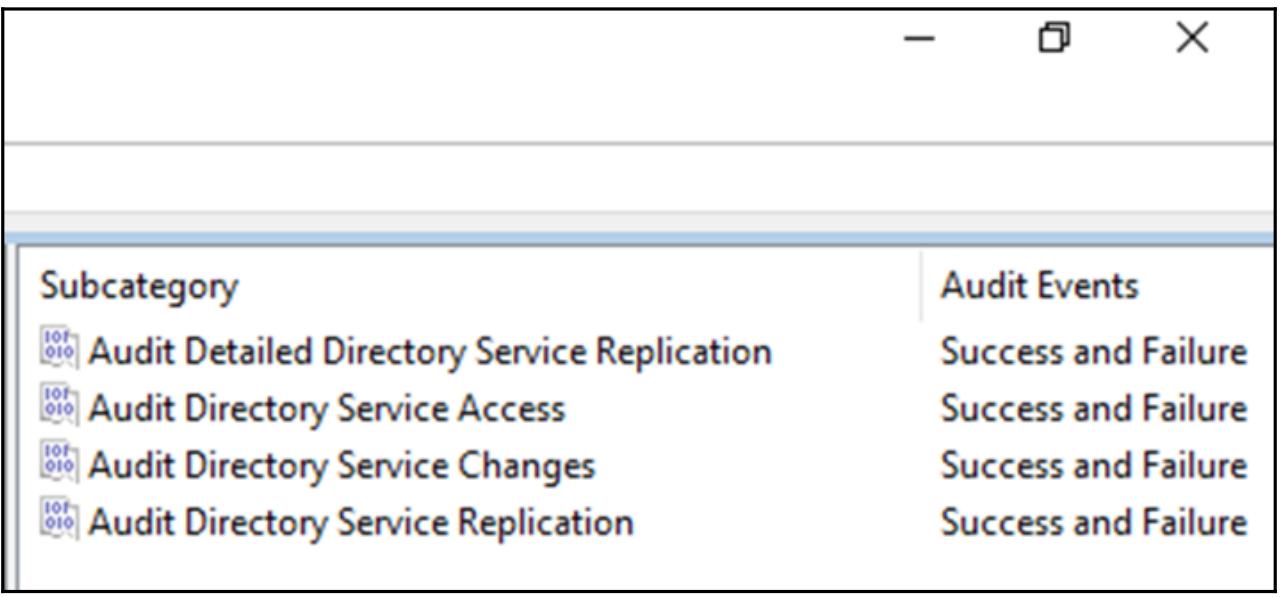Select the Audit Directory Service Changes name
Image resolution: width=1281 pixels, height=597 pixels.
point(341,466)
